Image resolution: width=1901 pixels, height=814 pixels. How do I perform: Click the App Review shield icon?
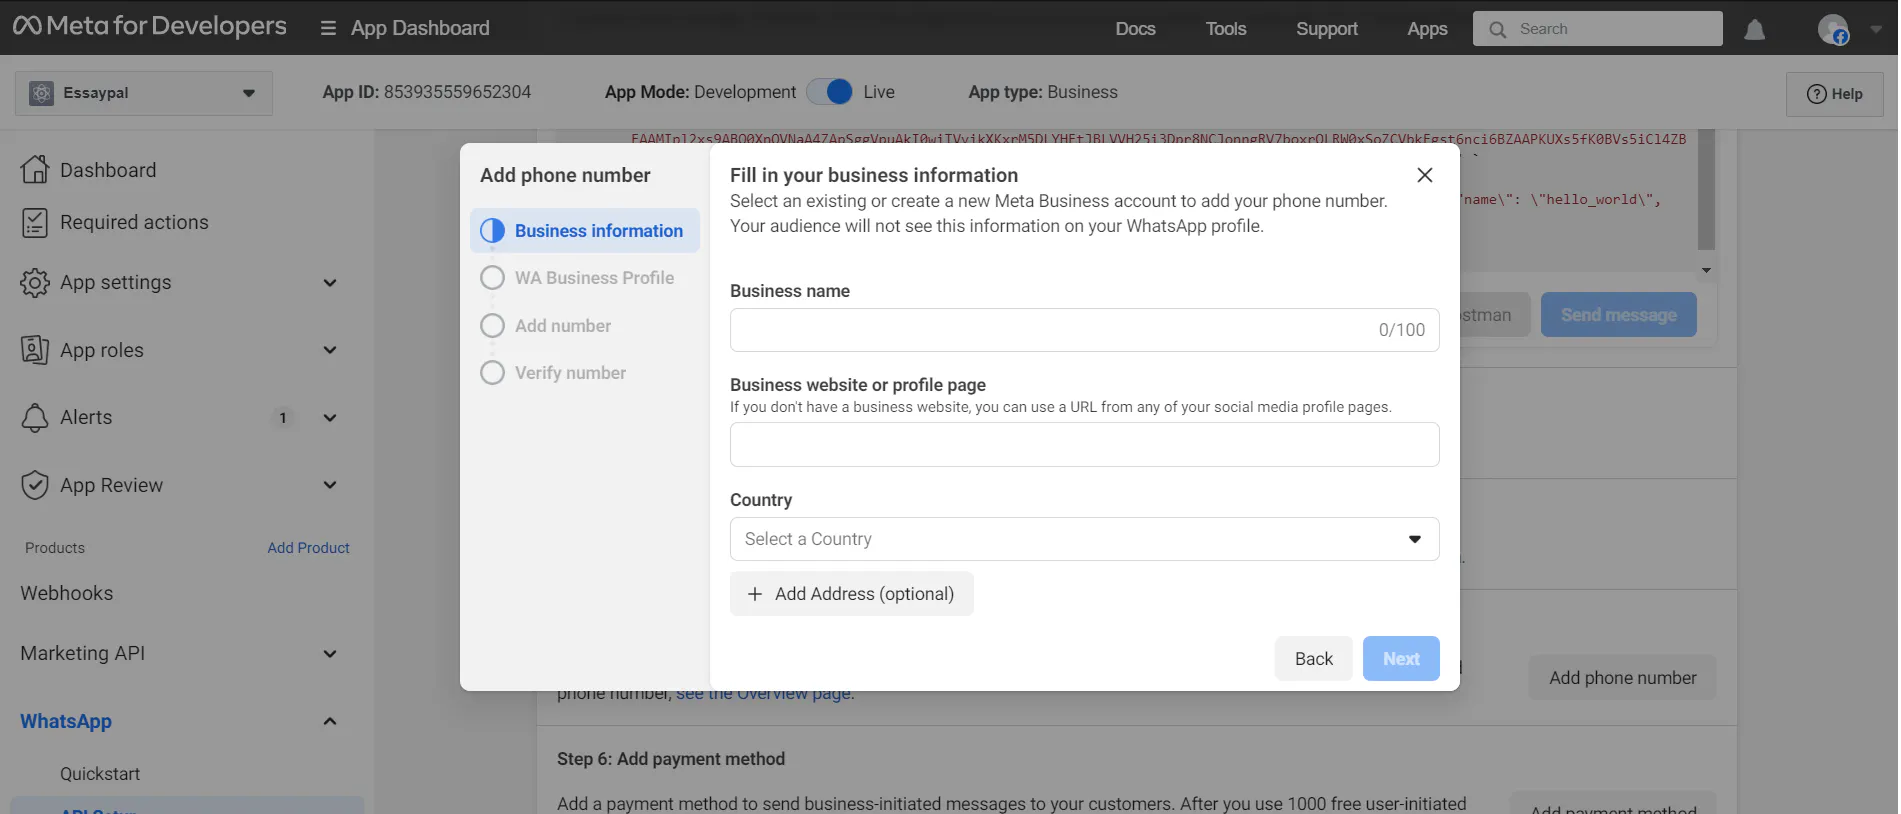(35, 485)
